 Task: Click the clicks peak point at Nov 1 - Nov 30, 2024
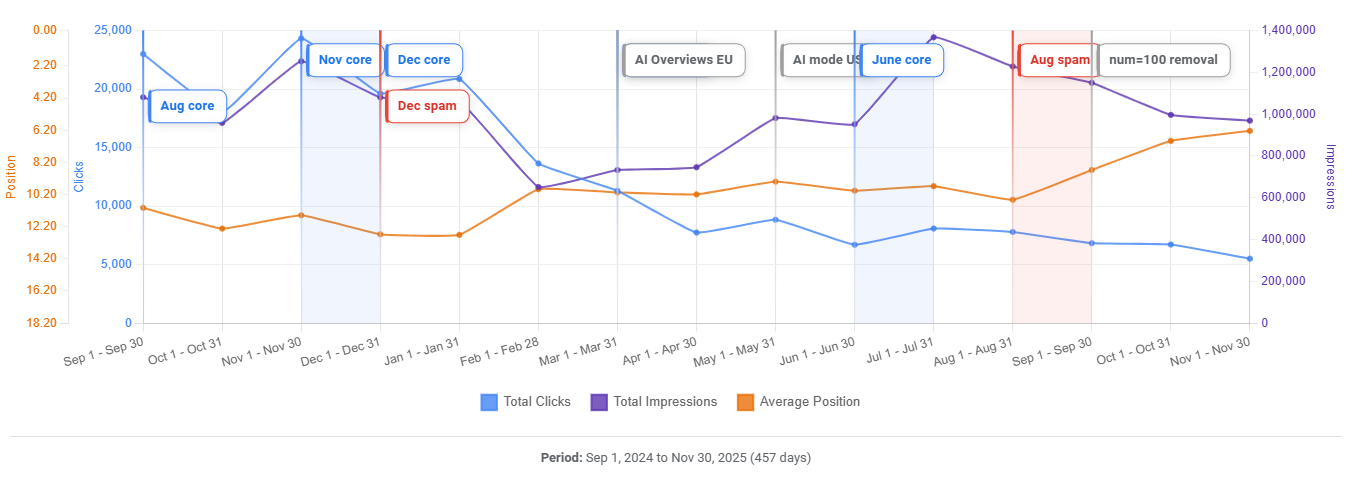pos(301,38)
